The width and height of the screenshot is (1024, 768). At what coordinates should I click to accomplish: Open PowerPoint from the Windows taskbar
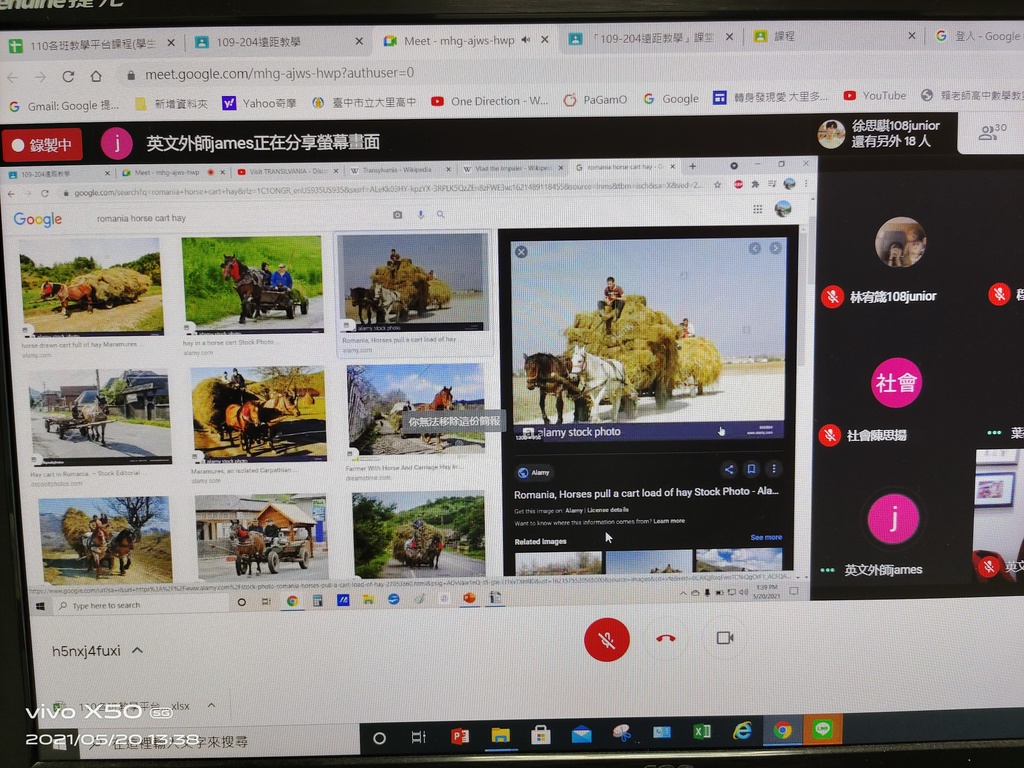pyautogui.click(x=460, y=737)
